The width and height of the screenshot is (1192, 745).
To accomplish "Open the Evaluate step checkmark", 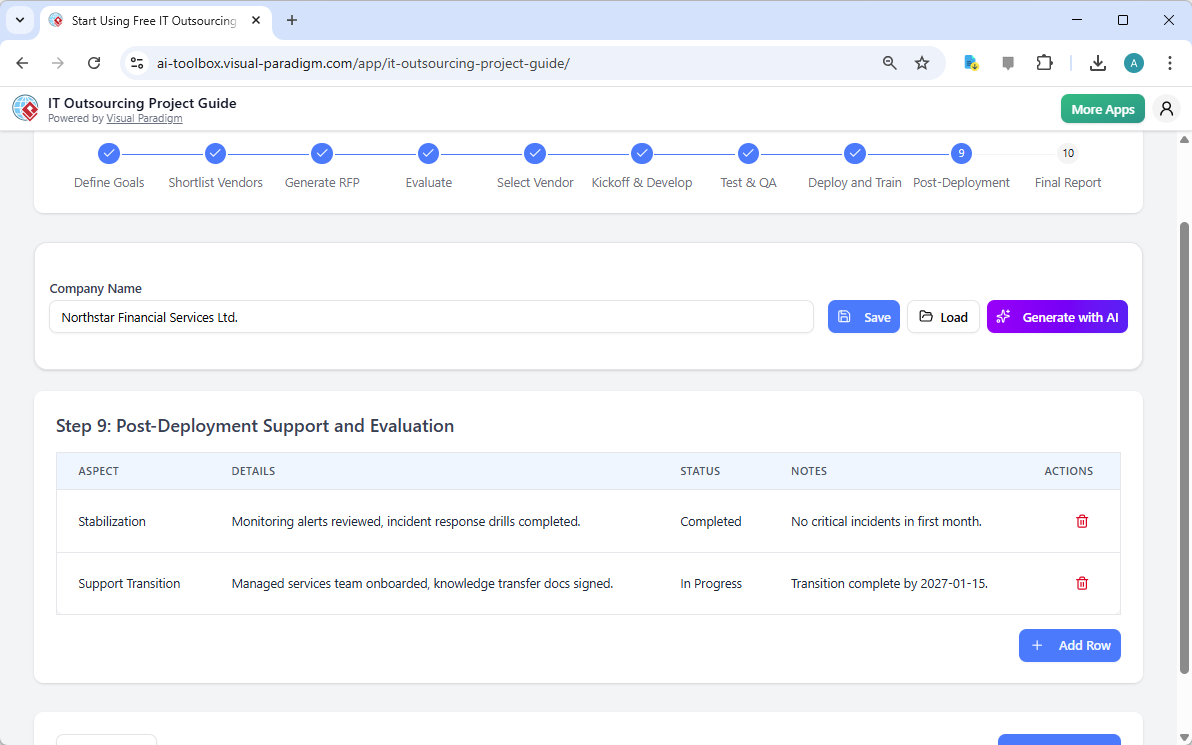I will coord(428,153).
